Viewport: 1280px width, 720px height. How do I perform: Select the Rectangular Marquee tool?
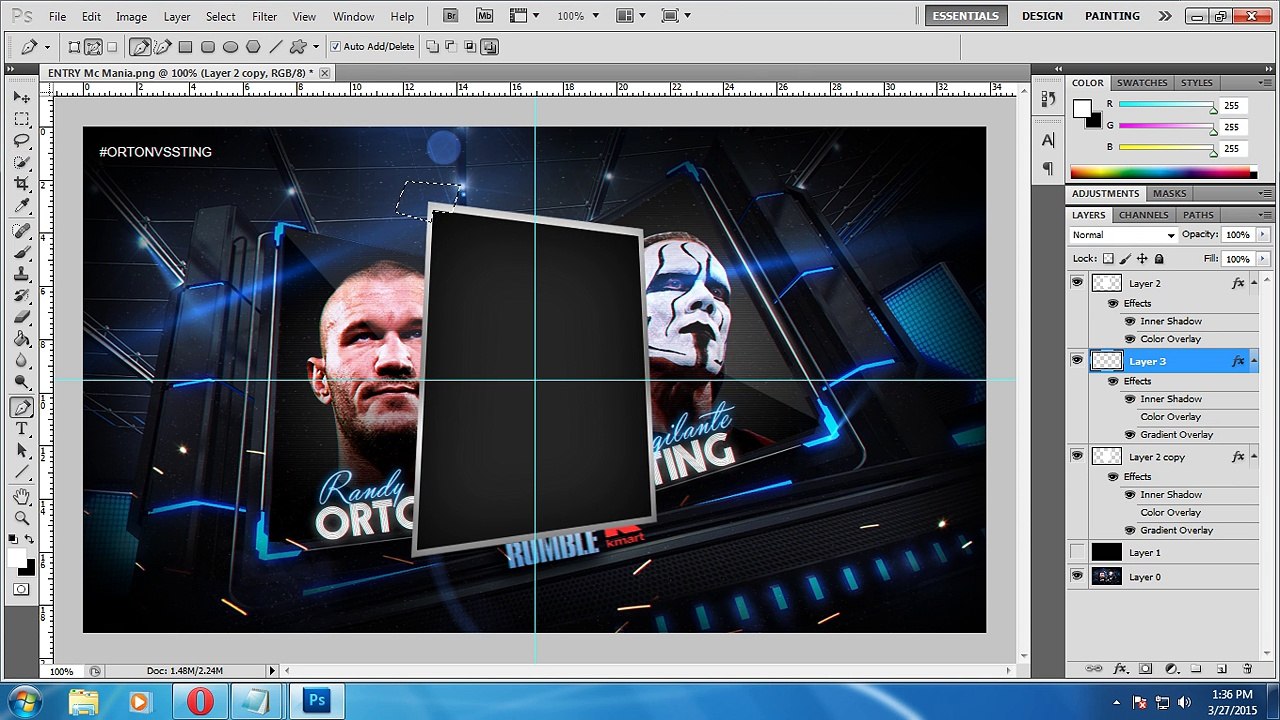click(x=21, y=119)
